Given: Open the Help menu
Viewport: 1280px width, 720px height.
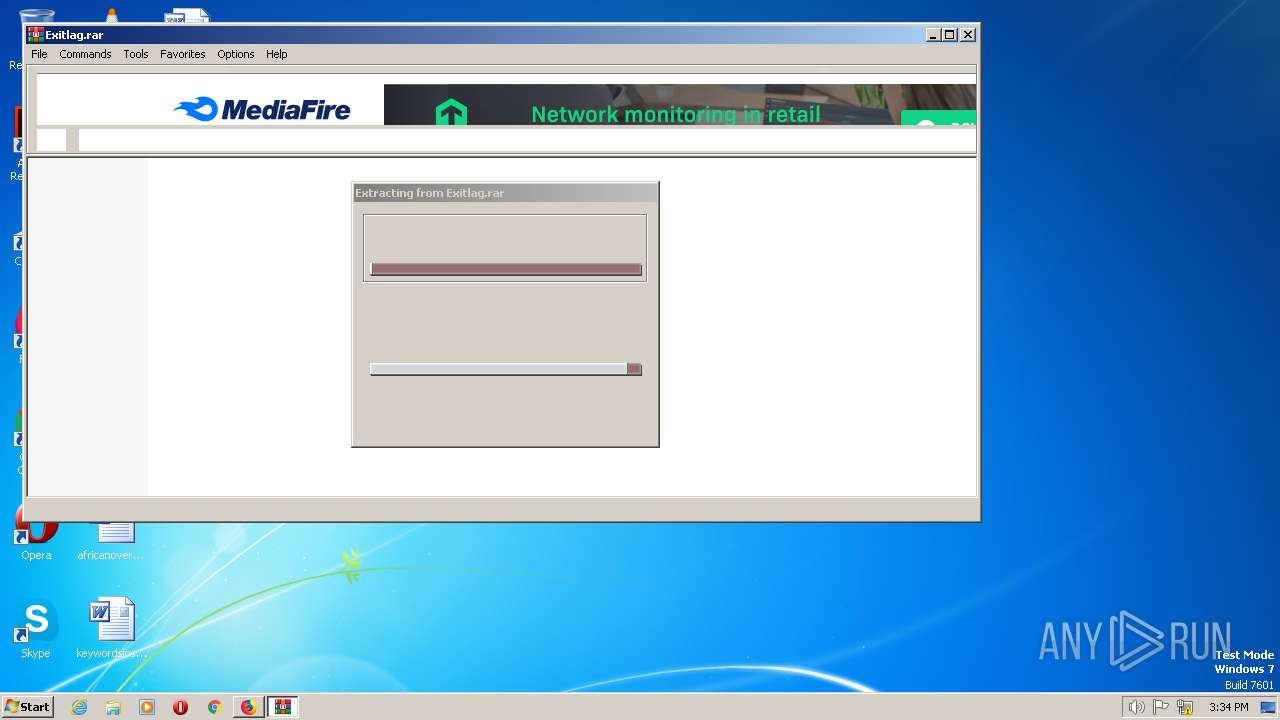Looking at the screenshot, I should (277, 54).
